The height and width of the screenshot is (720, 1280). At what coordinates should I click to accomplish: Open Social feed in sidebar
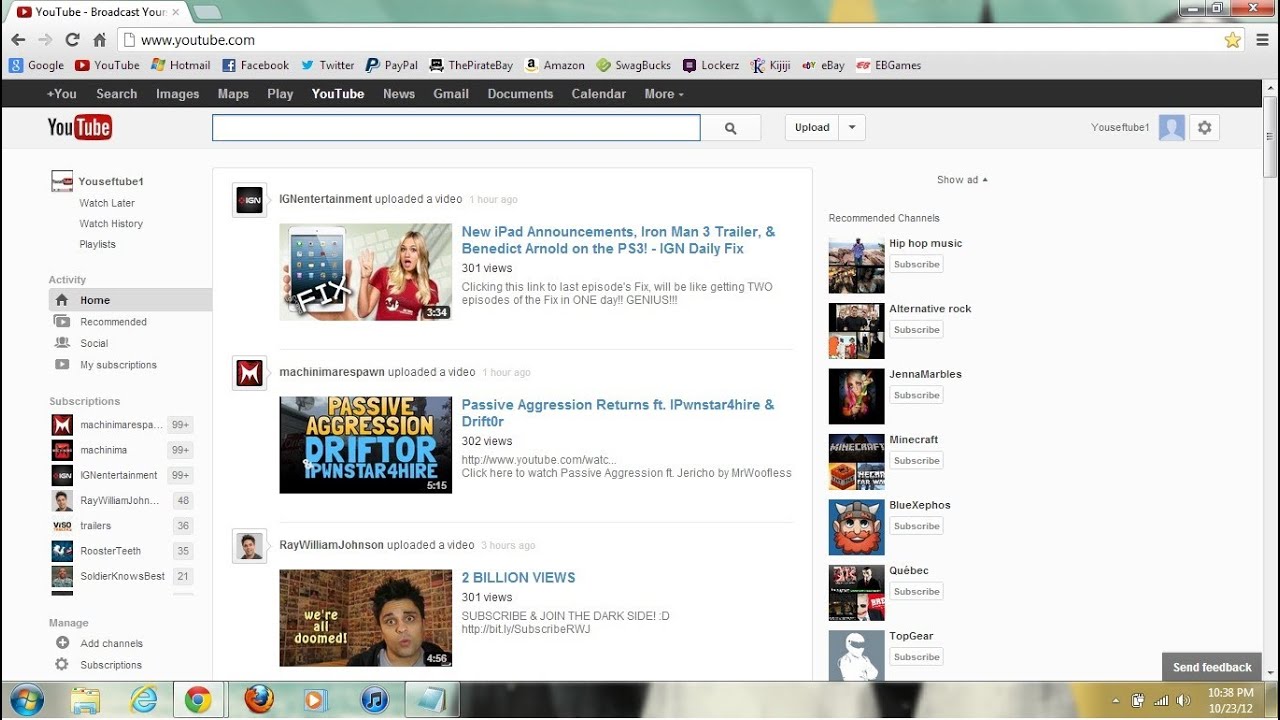click(x=94, y=343)
